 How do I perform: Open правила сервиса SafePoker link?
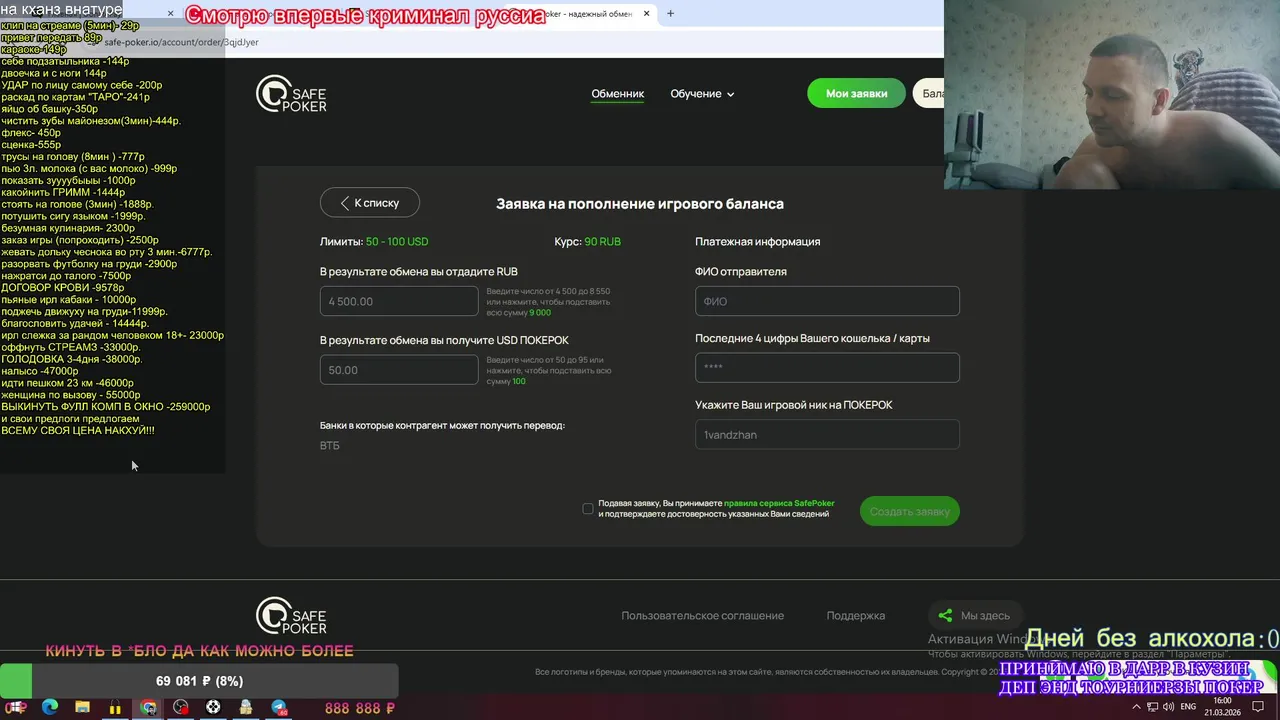click(779, 503)
